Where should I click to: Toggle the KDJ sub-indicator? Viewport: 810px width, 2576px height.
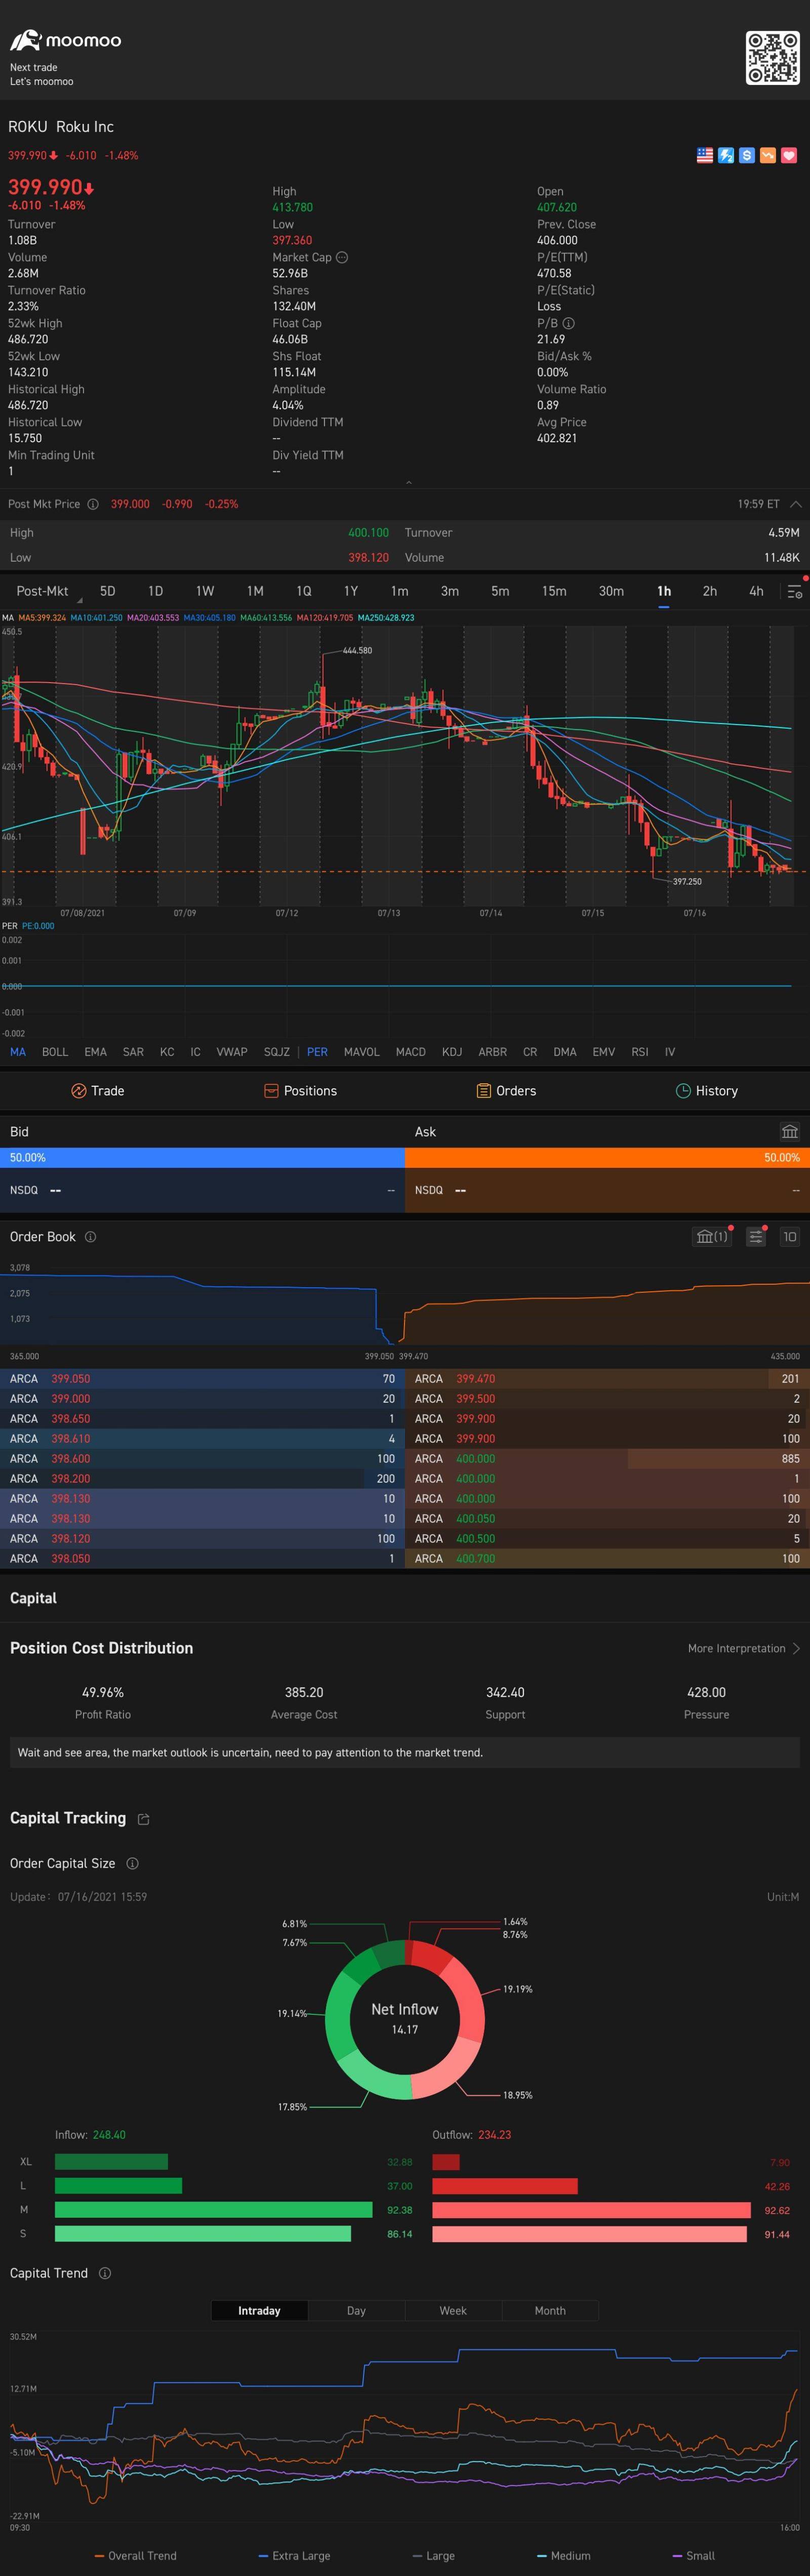click(x=452, y=1052)
